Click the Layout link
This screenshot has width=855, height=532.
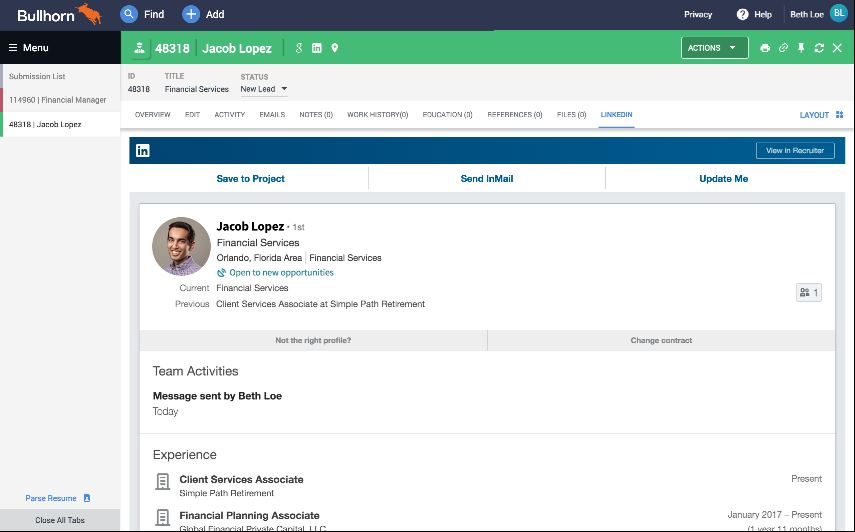[814, 115]
